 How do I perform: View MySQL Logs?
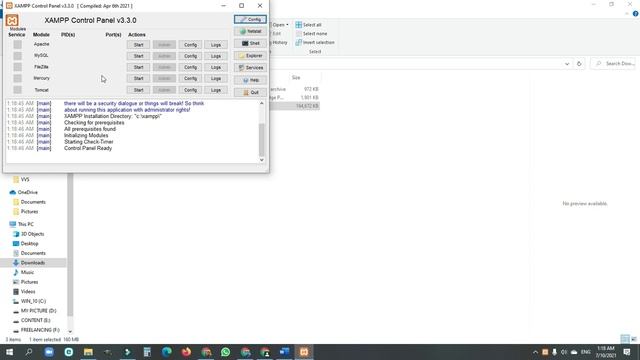click(x=216, y=56)
